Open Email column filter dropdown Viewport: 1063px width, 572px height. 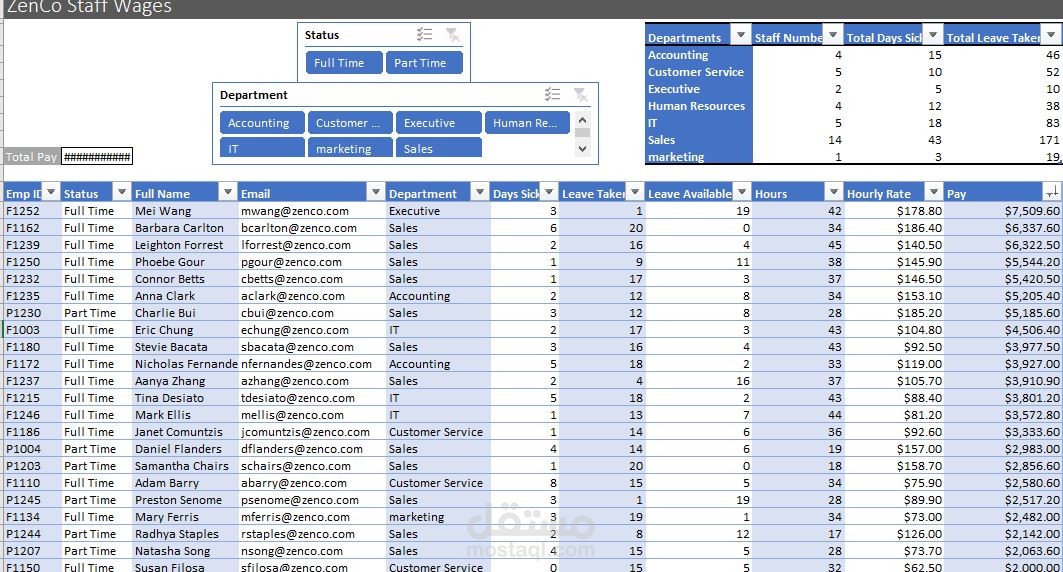coord(376,192)
